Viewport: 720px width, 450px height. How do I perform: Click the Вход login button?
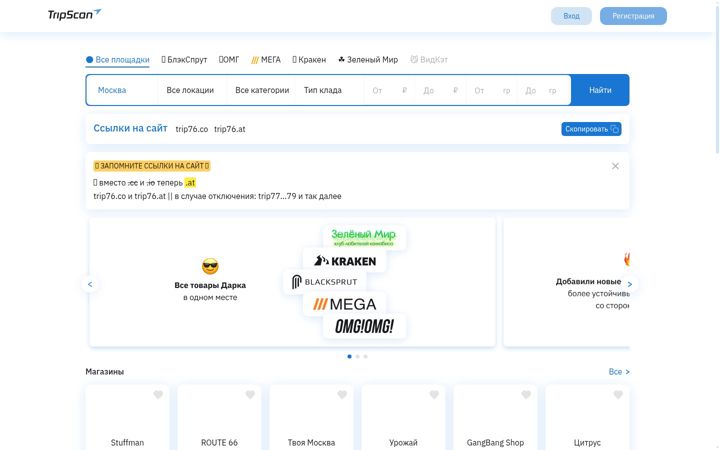tap(571, 16)
